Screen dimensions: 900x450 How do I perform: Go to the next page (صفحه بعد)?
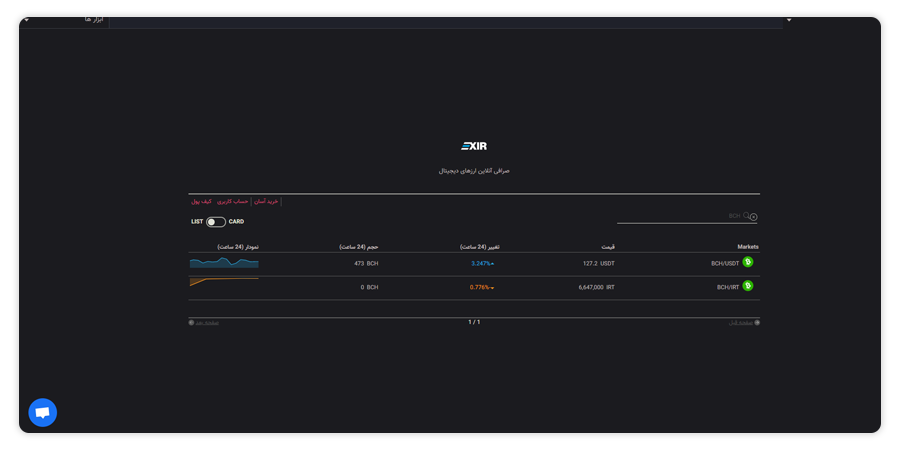tap(204, 323)
